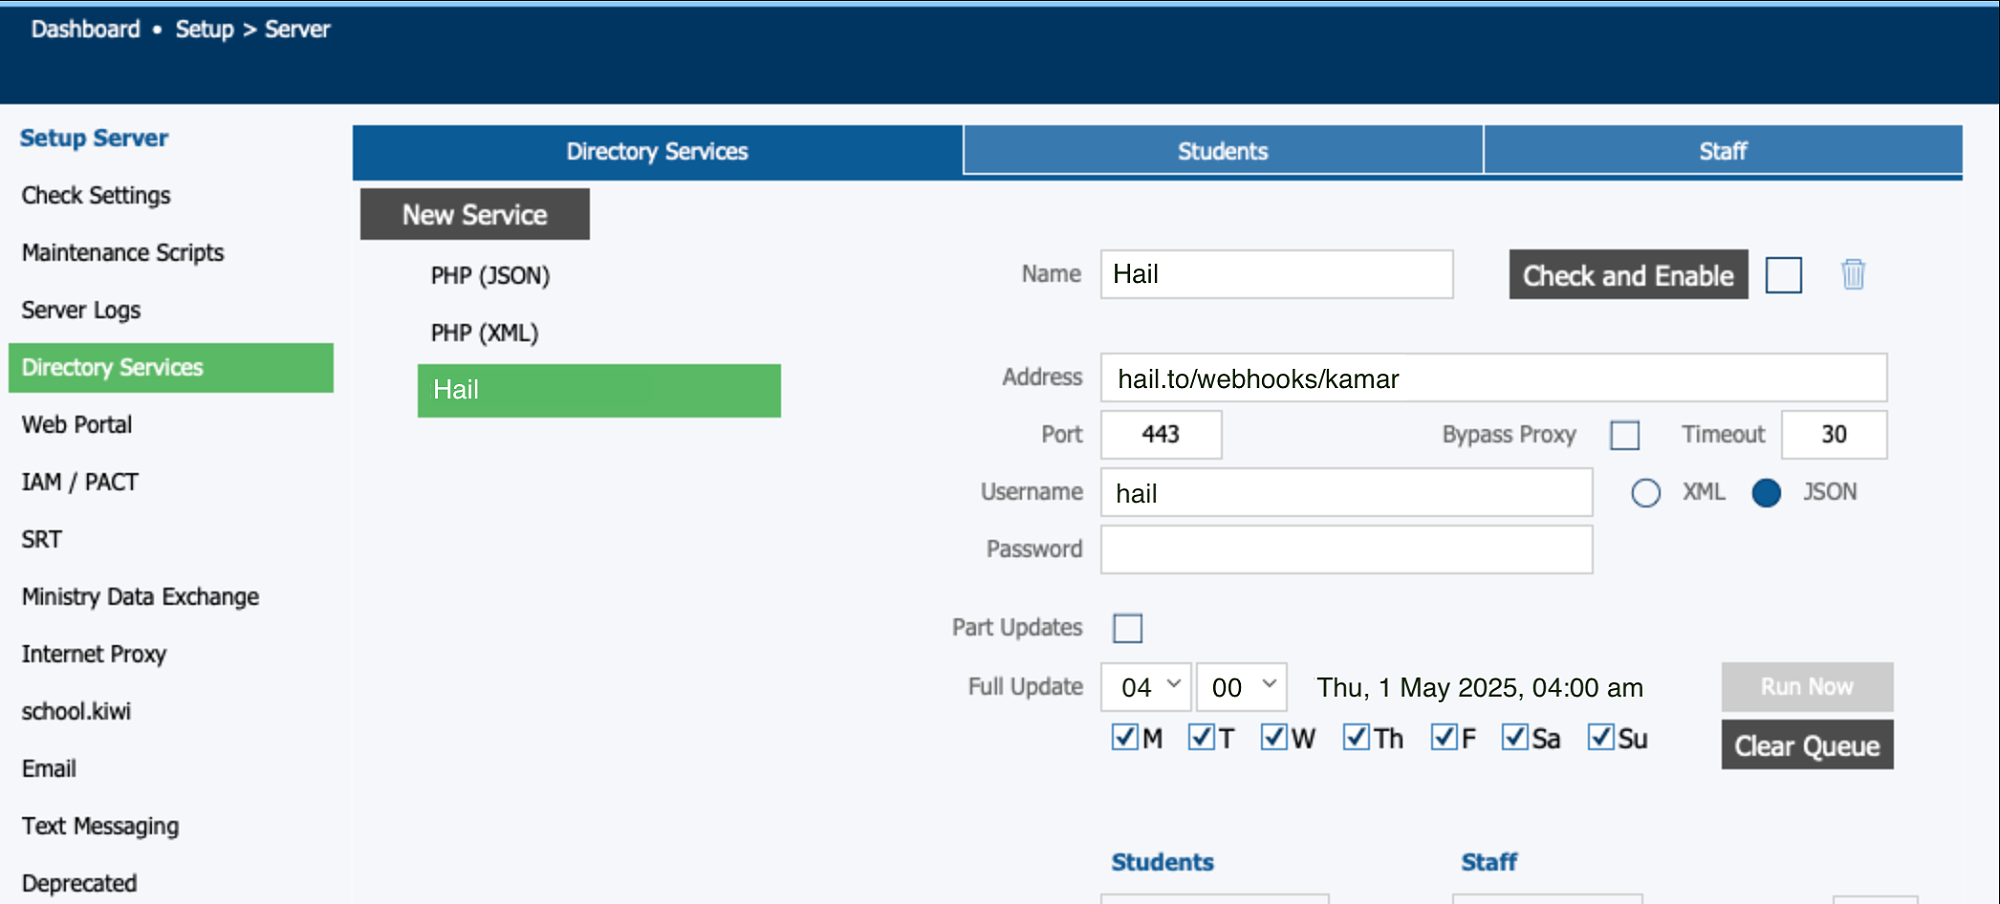Toggle the Part Updates checkbox
This screenshot has height=904, width=2000.
pyautogui.click(x=1127, y=628)
